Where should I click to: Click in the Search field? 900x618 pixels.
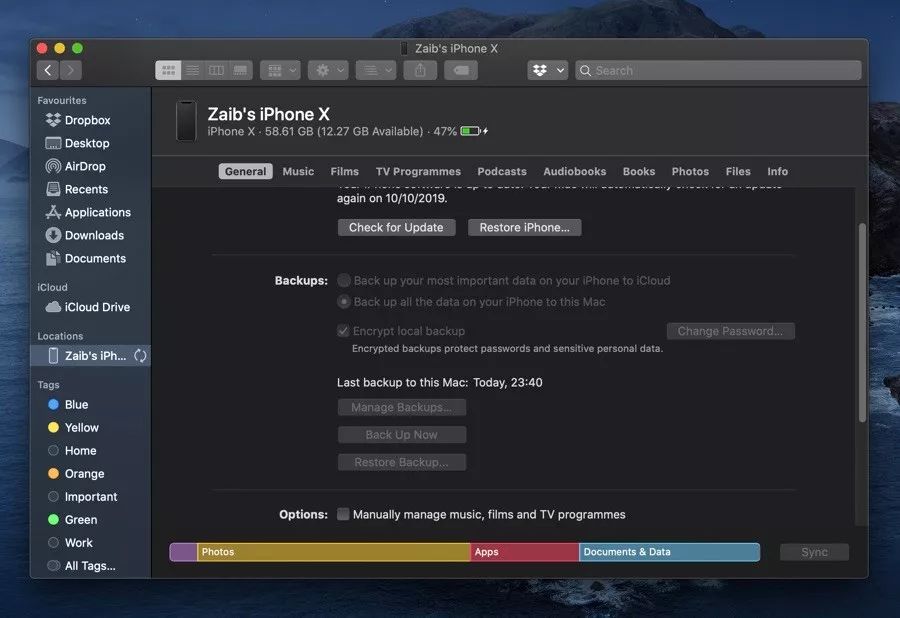click(x=718, y=70)
